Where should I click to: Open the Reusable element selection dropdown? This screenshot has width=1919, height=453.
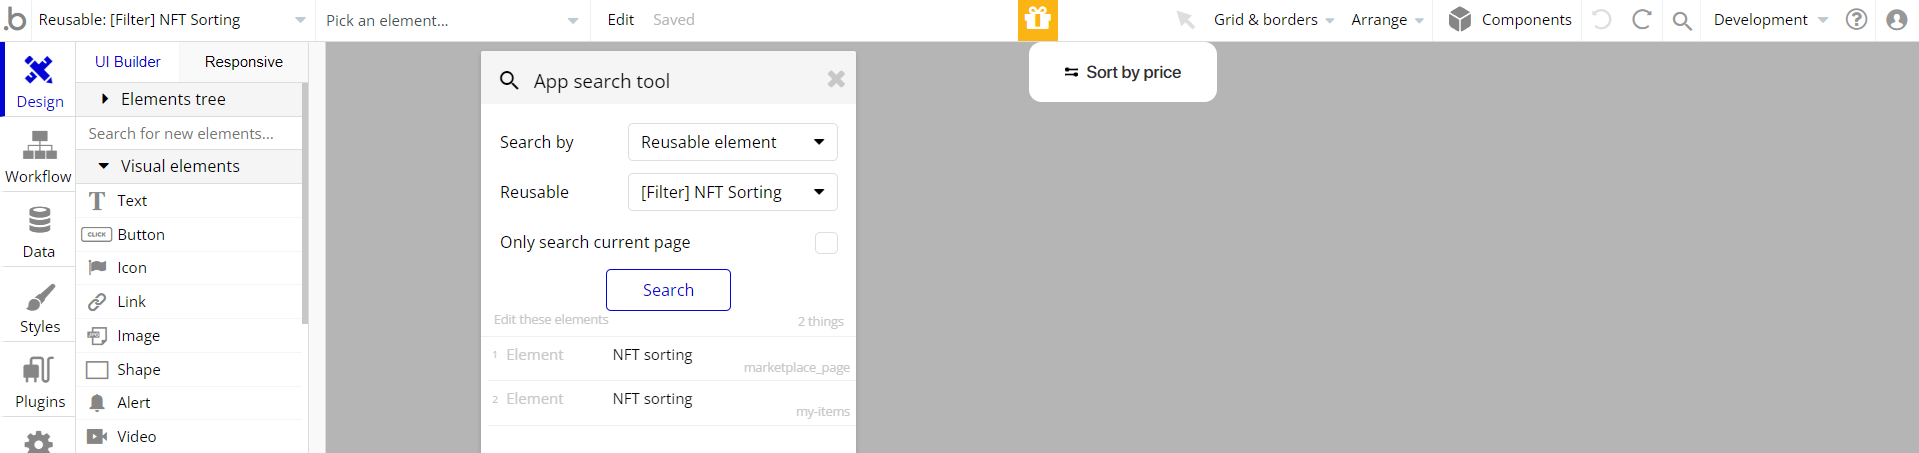point(732,192)
